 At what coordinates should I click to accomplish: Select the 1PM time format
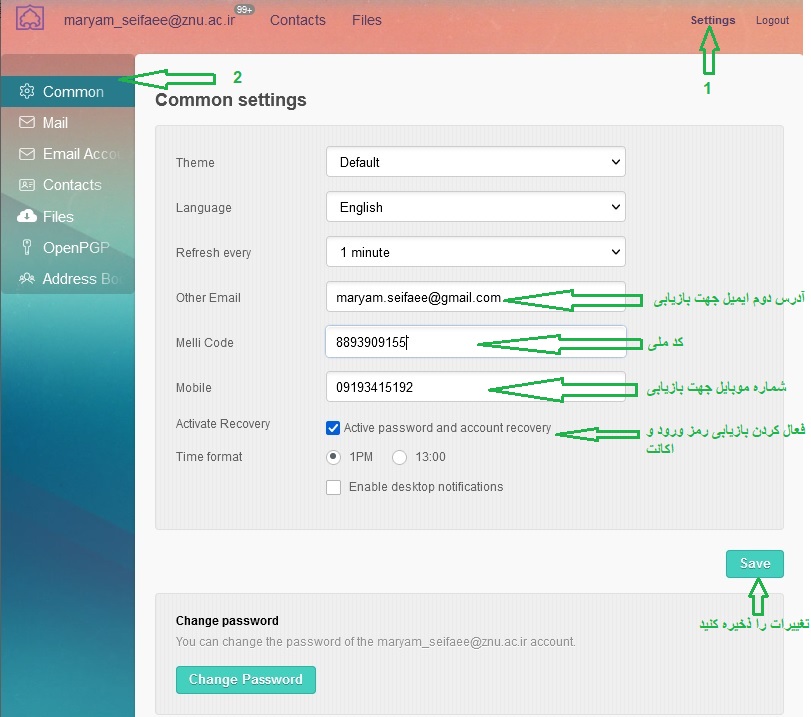[x=334, y=457]
